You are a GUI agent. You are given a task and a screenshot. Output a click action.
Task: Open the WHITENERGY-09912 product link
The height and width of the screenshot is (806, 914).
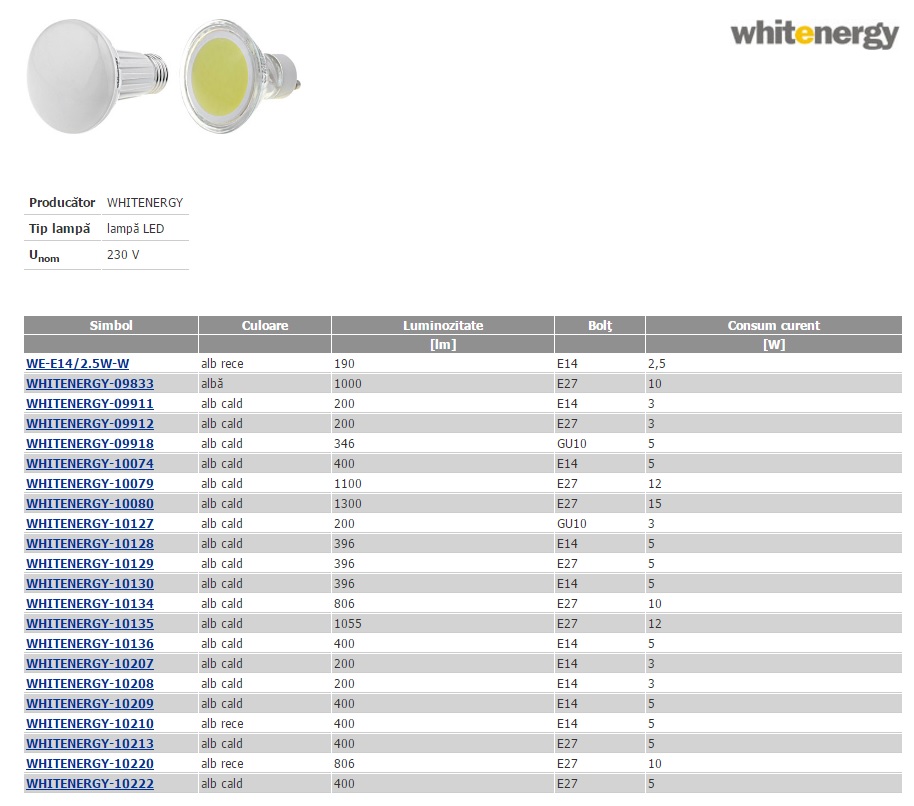pos(90,424)
